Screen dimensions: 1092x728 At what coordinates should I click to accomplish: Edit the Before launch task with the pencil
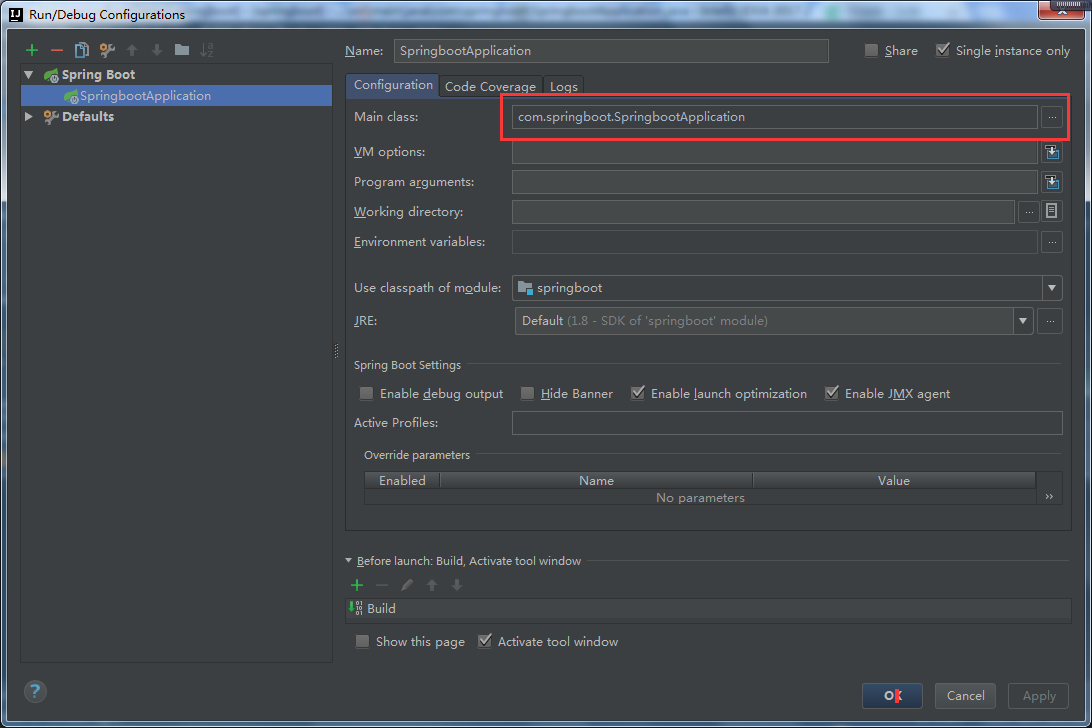tap(407, 585)
